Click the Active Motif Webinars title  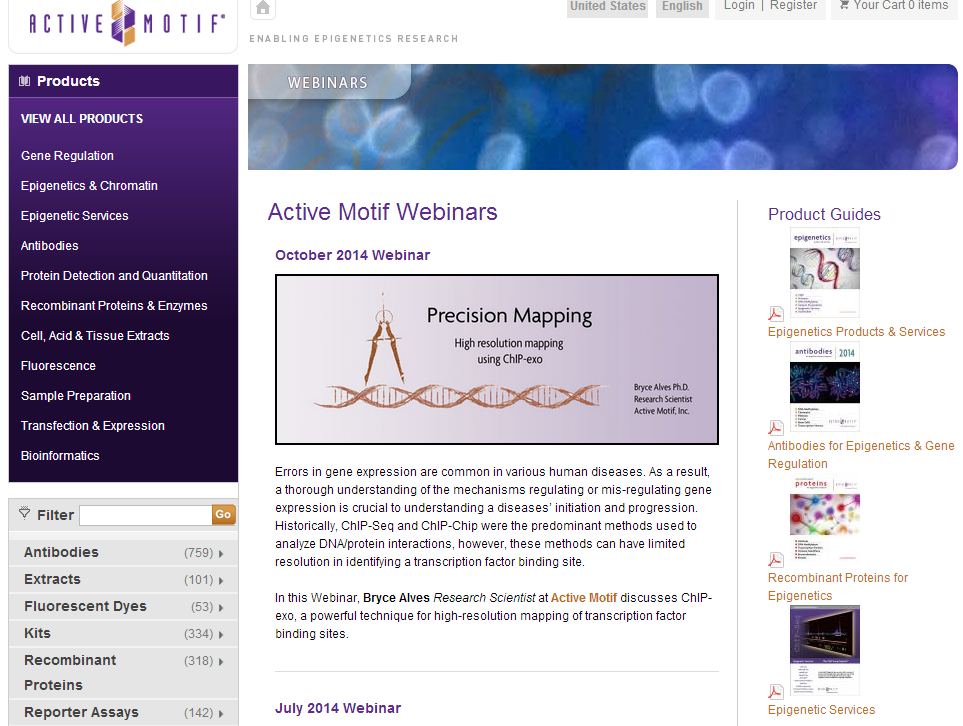383,212
